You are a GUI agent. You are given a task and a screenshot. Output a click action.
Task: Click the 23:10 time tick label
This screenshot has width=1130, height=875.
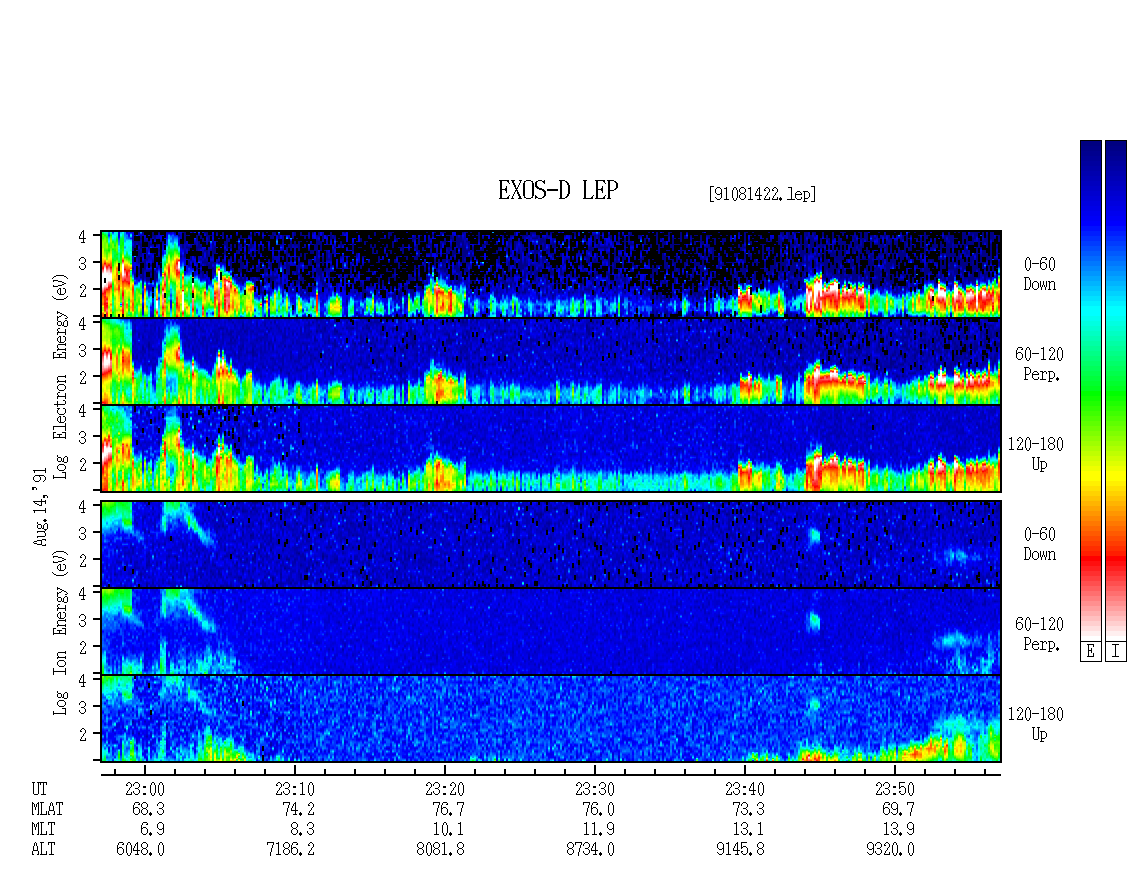click(294, 790)
